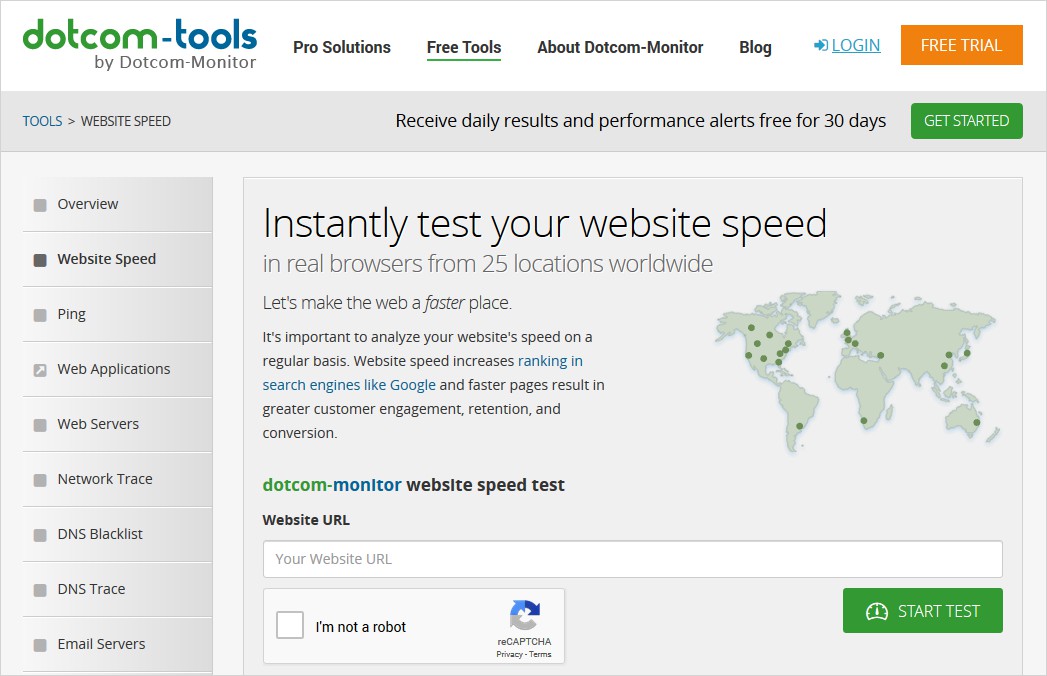
Task: Check the I'm not a robot checkbox
Action: click(x=290, y=626)
